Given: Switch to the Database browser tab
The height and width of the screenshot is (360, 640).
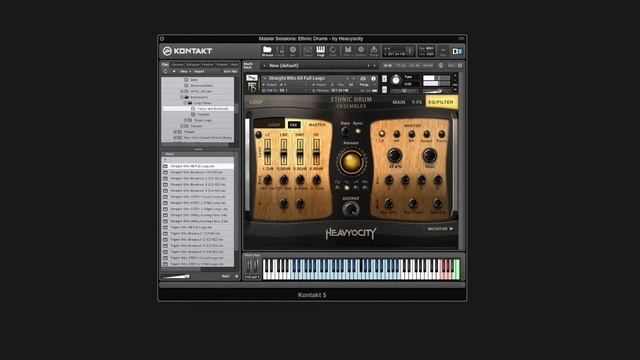Looking at the screenshot, I should [193, 64].
